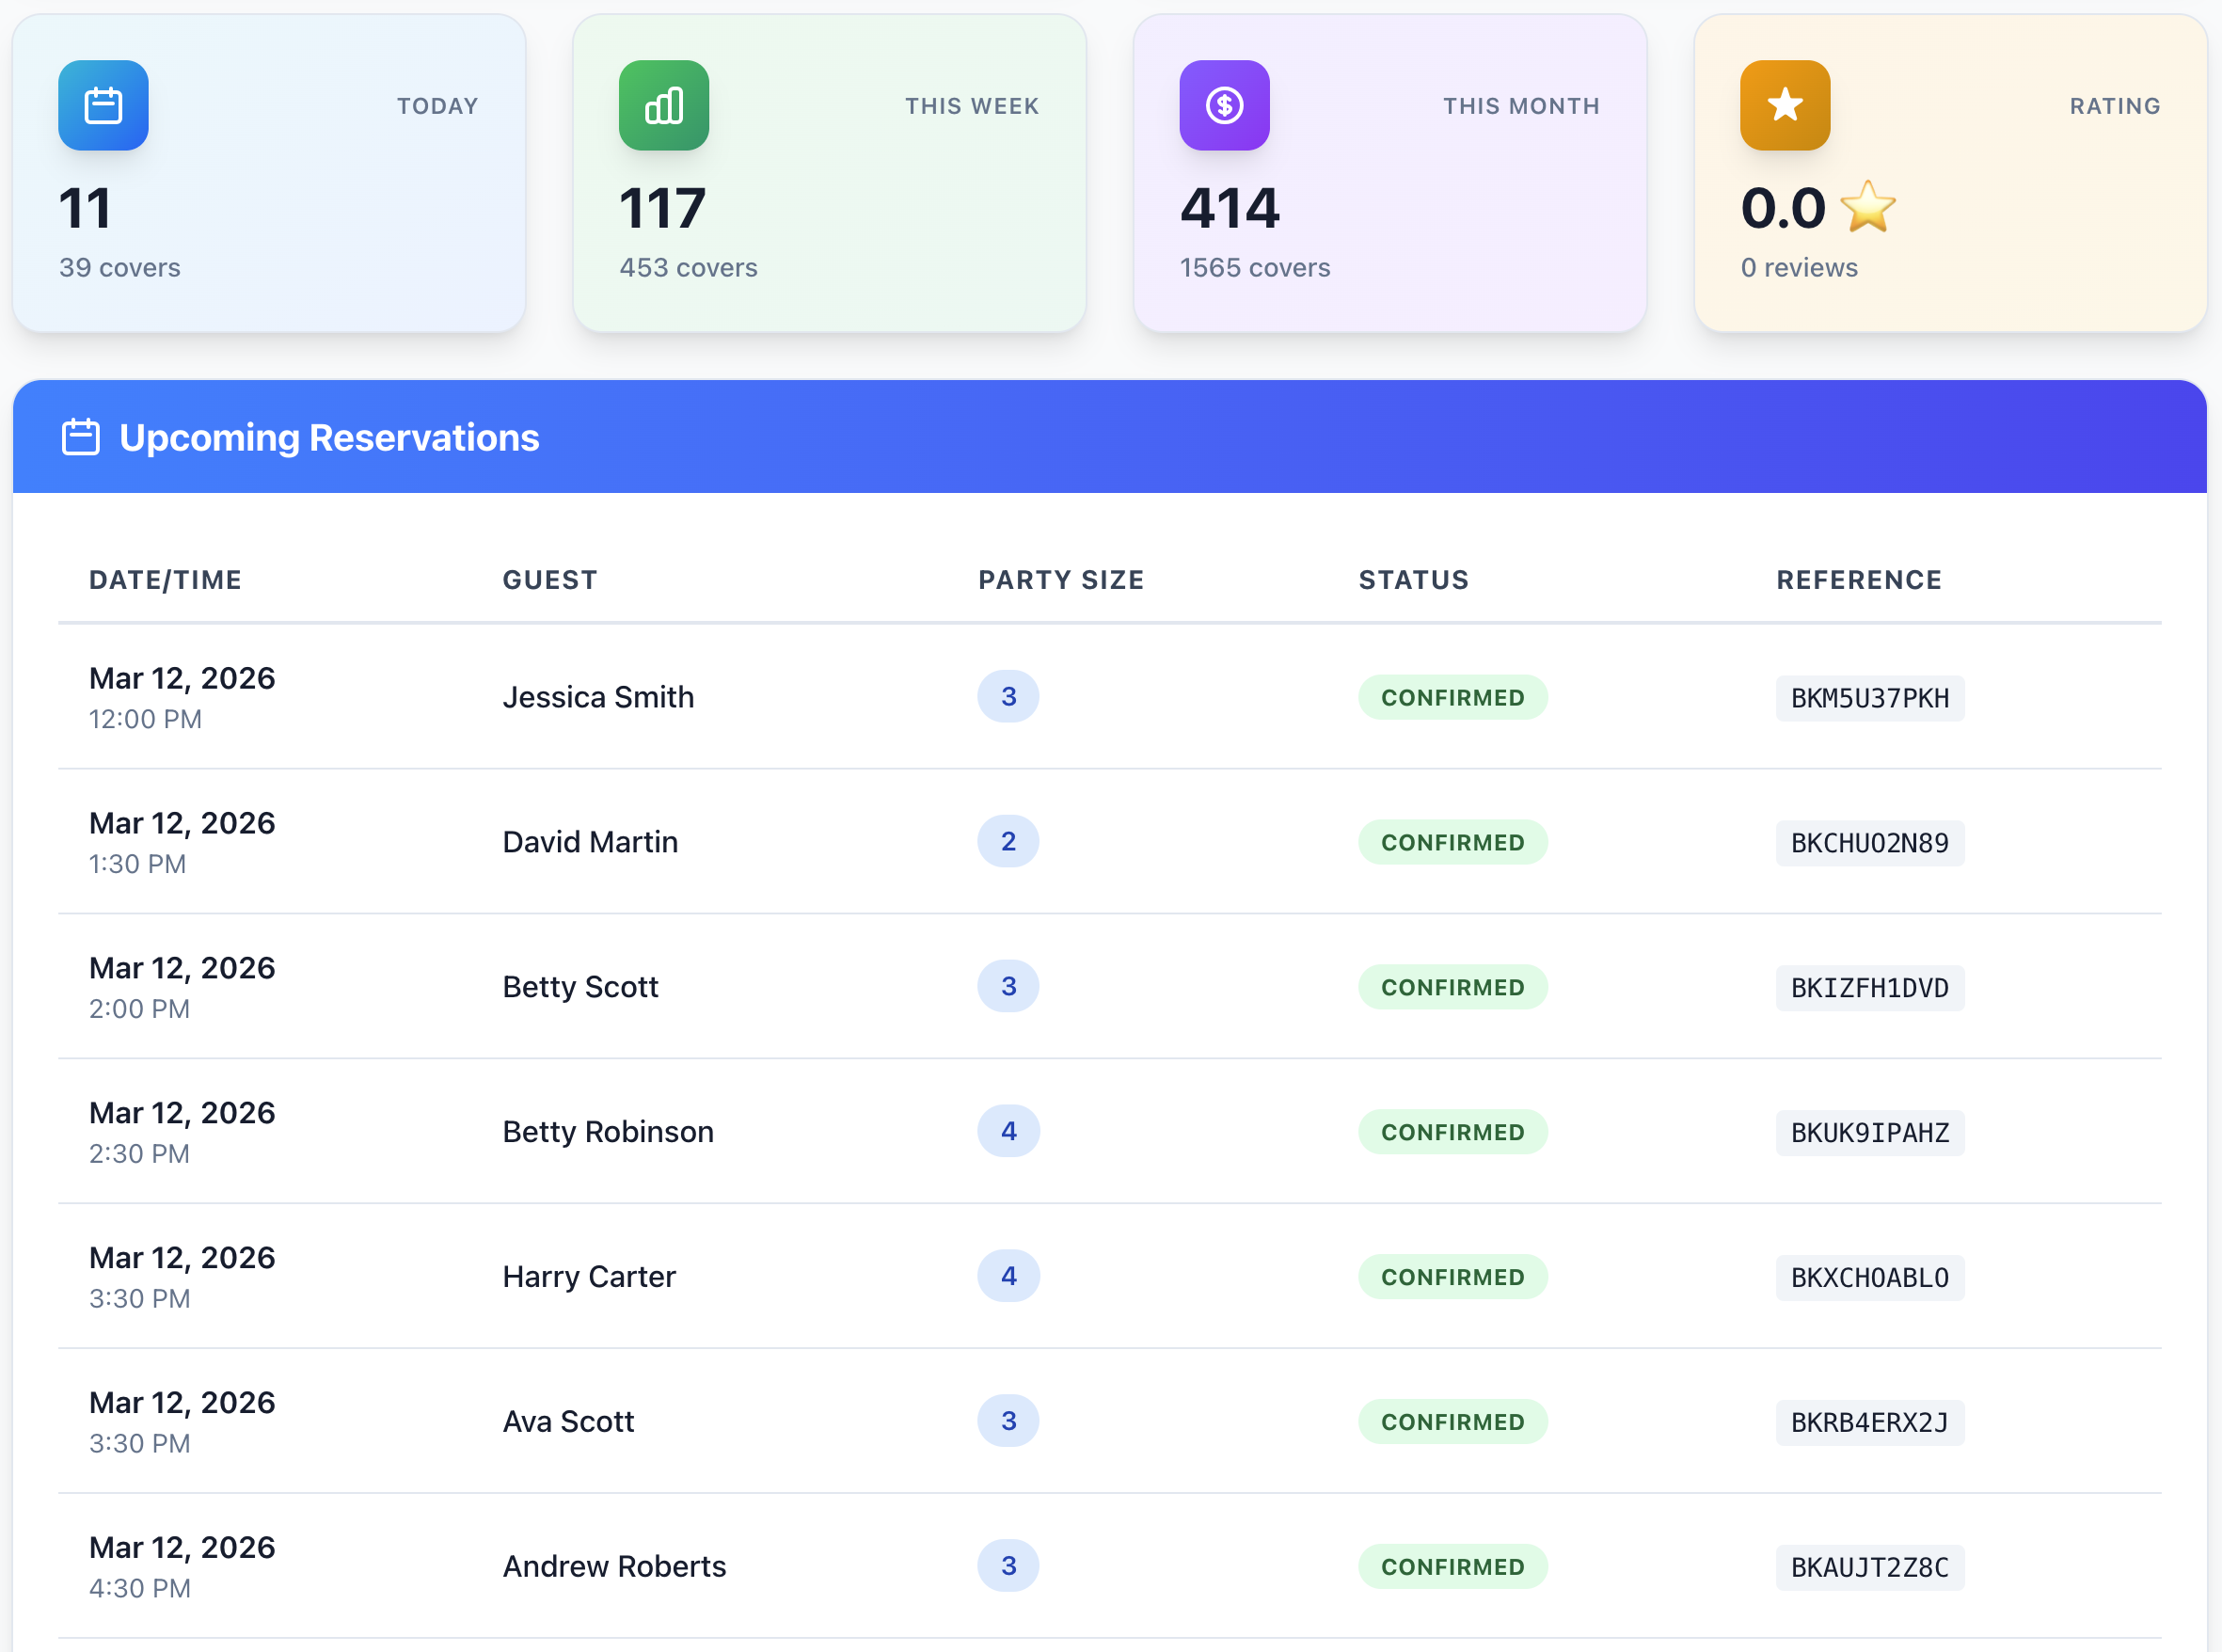Select the bar chart icon on This Week card
Screen dimensions: 2222x1652
coord(664,105)
